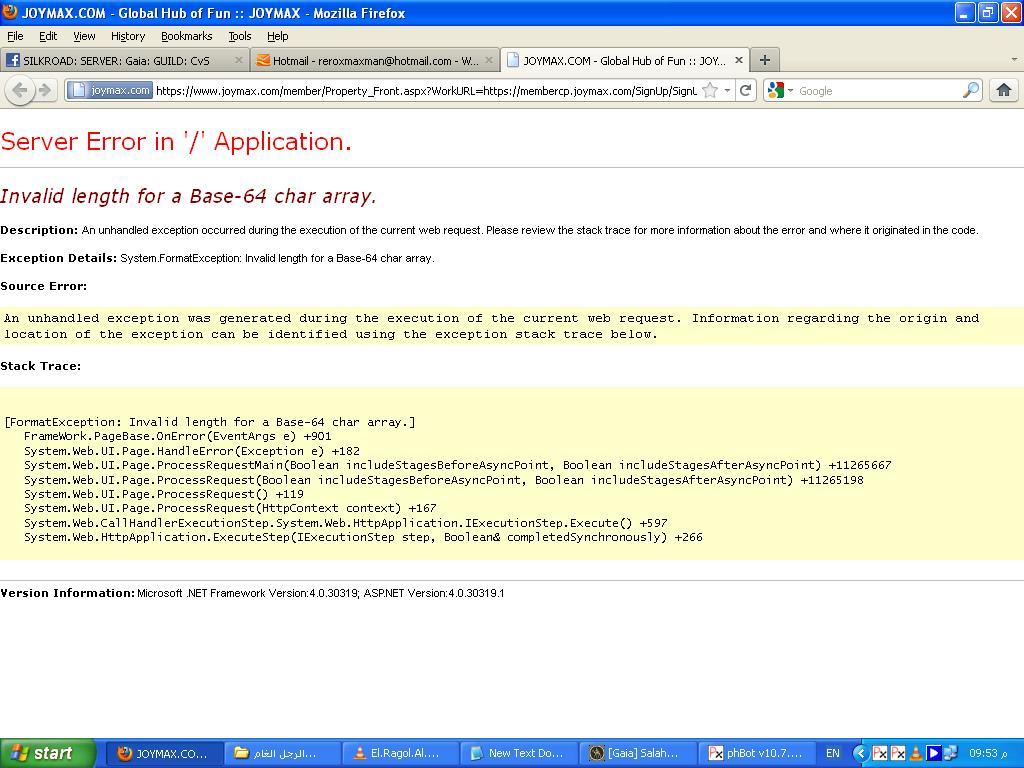Click the "Exception Details:" label
Image resolution: width=1024 pixels, height=768 pixels.
point(59,258)
